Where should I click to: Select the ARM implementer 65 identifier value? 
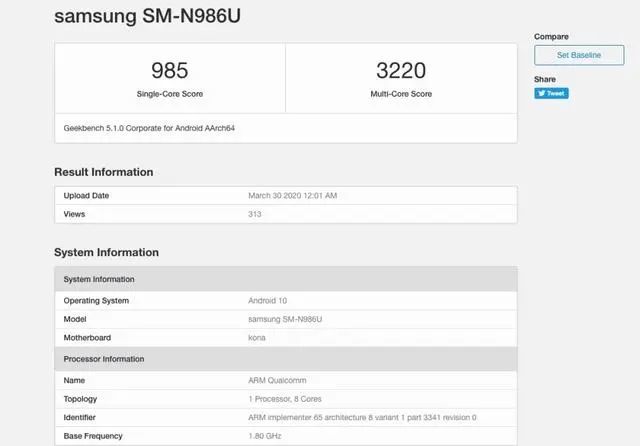[x=362, y=417]
